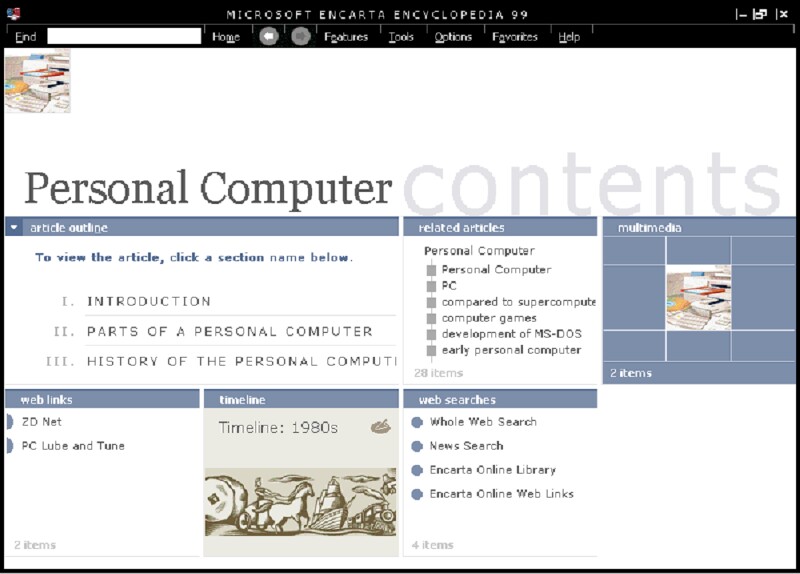800x574 pixels.
Task: Click '2 items' in multimedia panel
Action: point(631,373)
